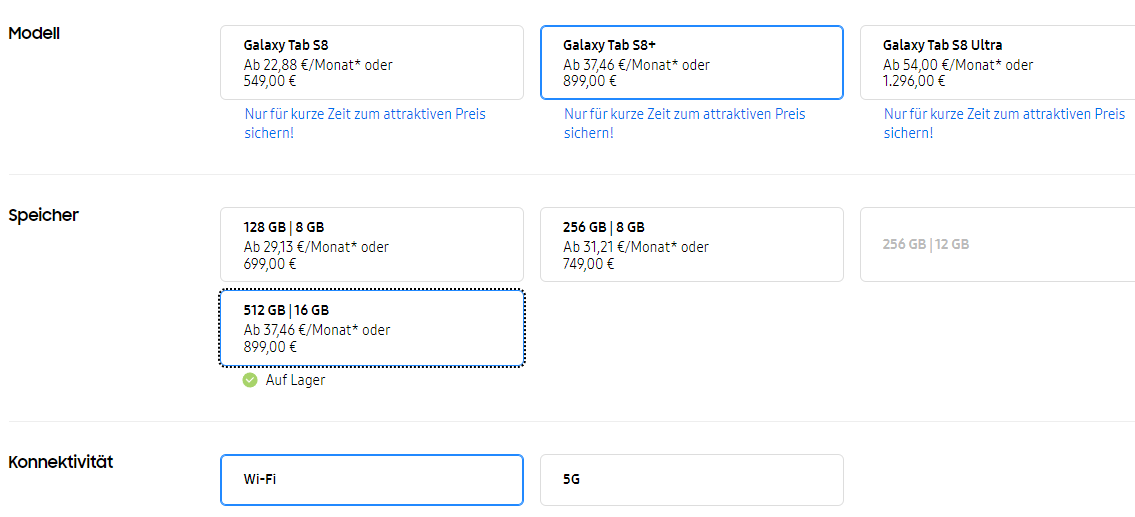Click the Konnektivität section heading

61,461
